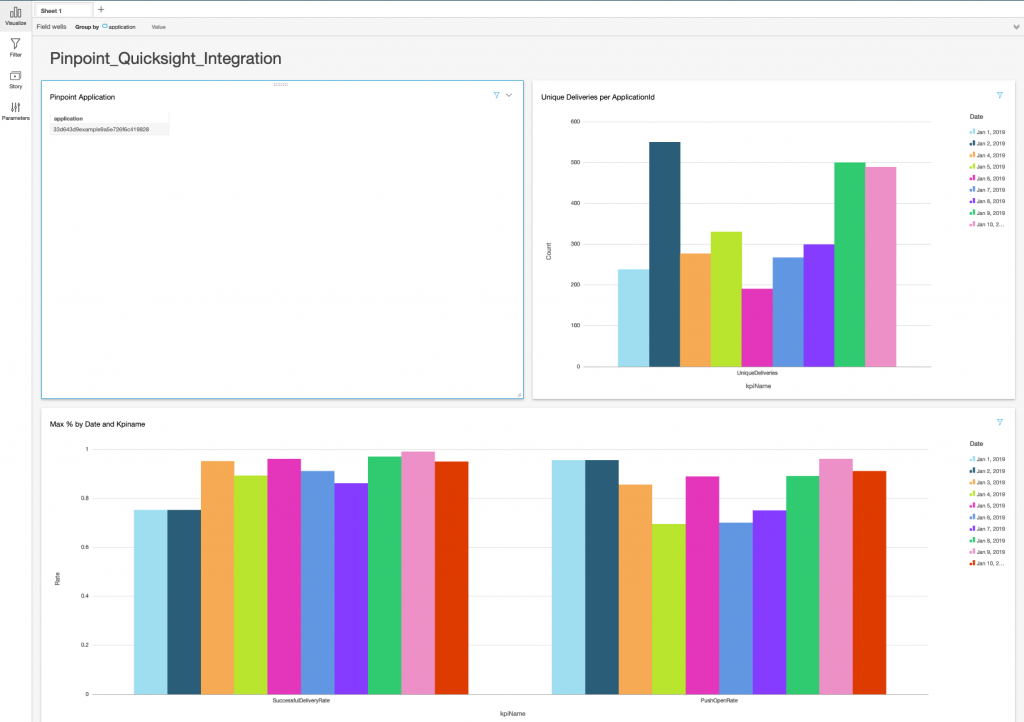
Task: Select Jan 4, 2019 in Unique Deliveries legend
Action: pos(987,155)
